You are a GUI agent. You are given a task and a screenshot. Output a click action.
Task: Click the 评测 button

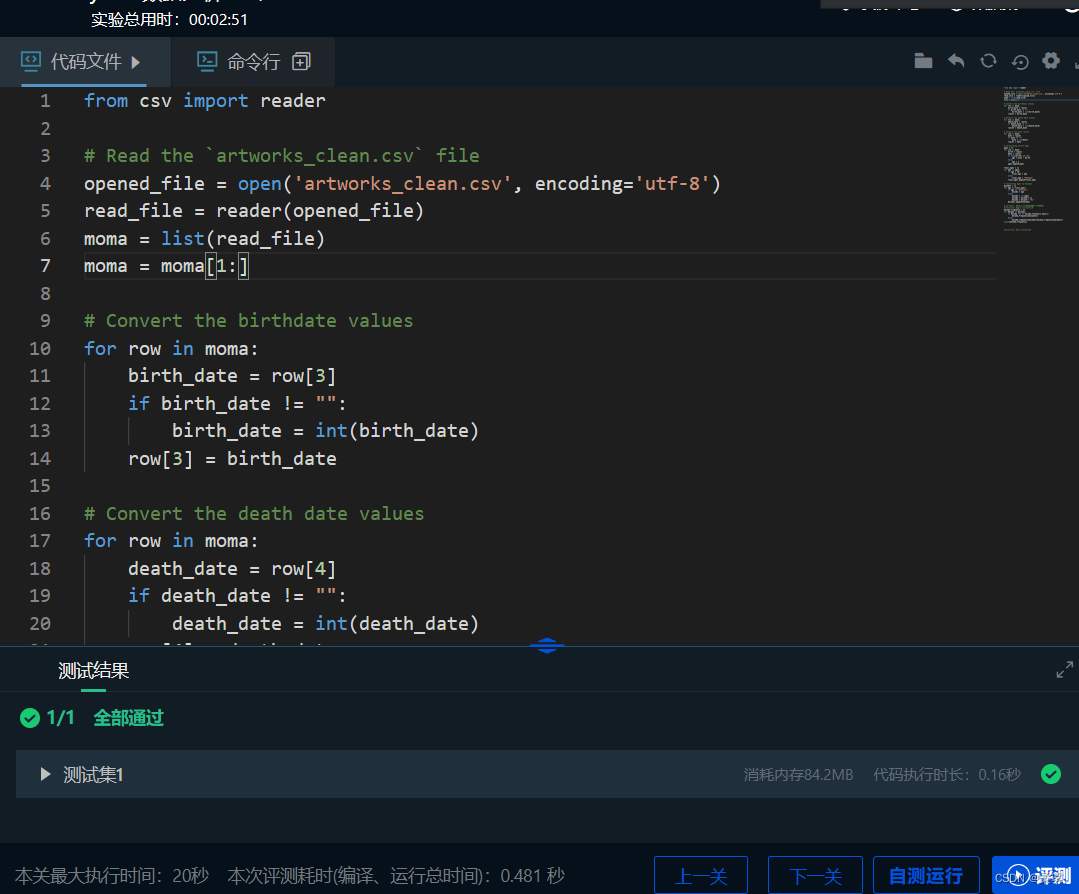[1052, 874]
